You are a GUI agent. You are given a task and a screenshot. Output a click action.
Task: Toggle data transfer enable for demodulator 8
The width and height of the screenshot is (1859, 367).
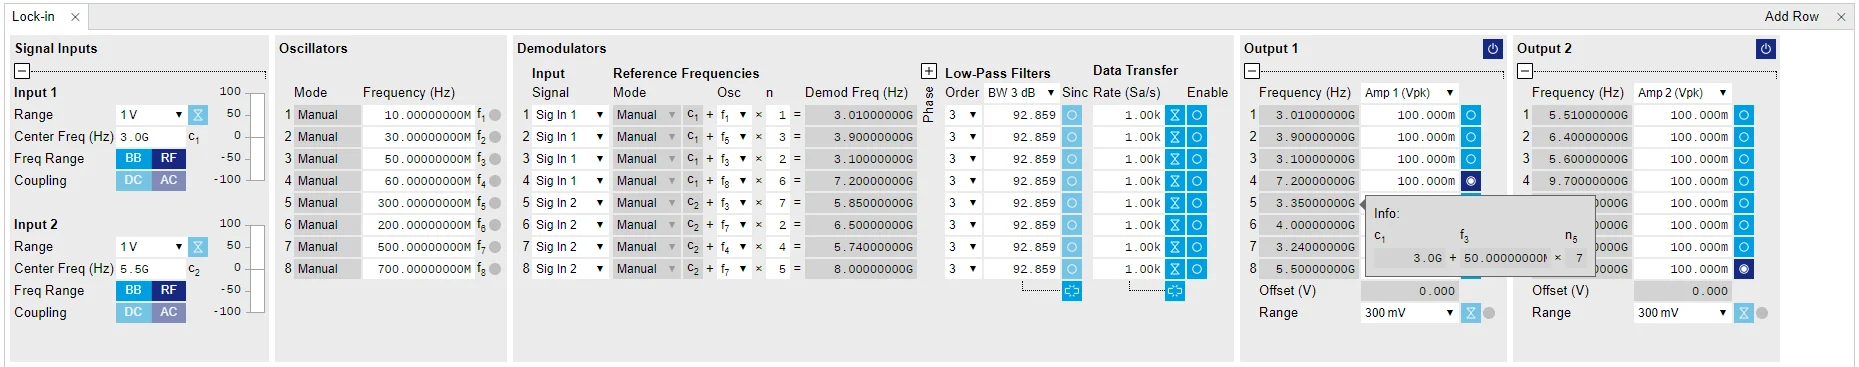(x=1196, y=269)
